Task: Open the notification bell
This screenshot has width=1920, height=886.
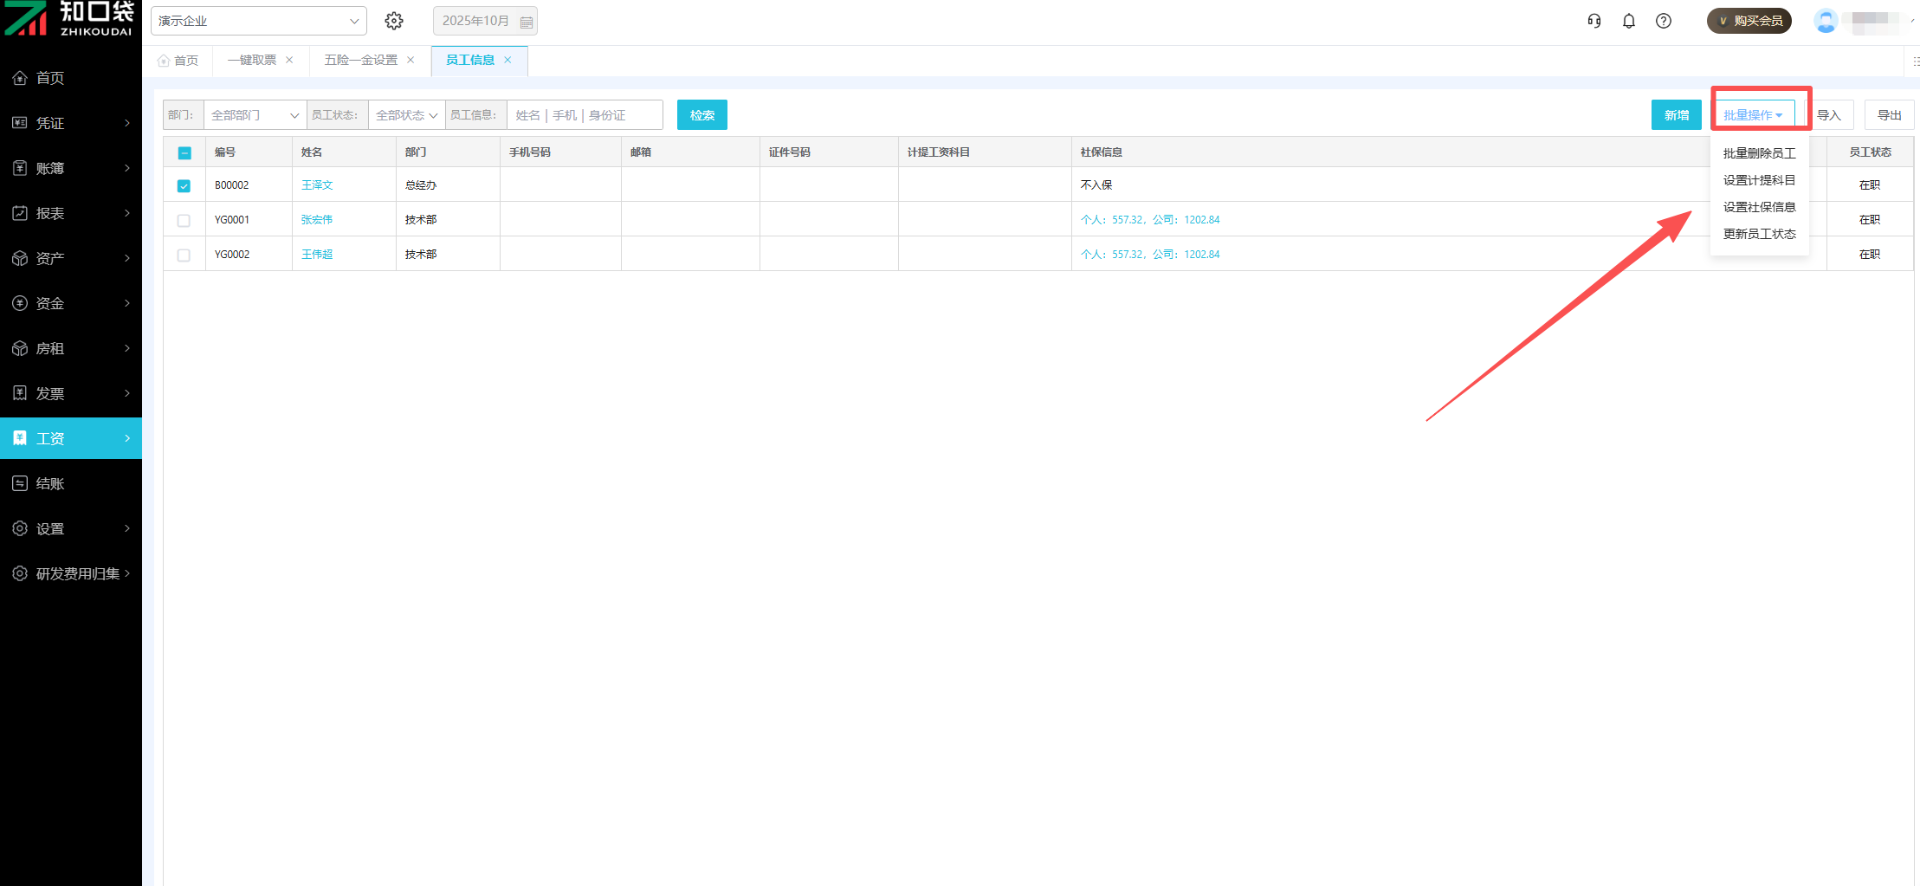Action: [1629, 21]
